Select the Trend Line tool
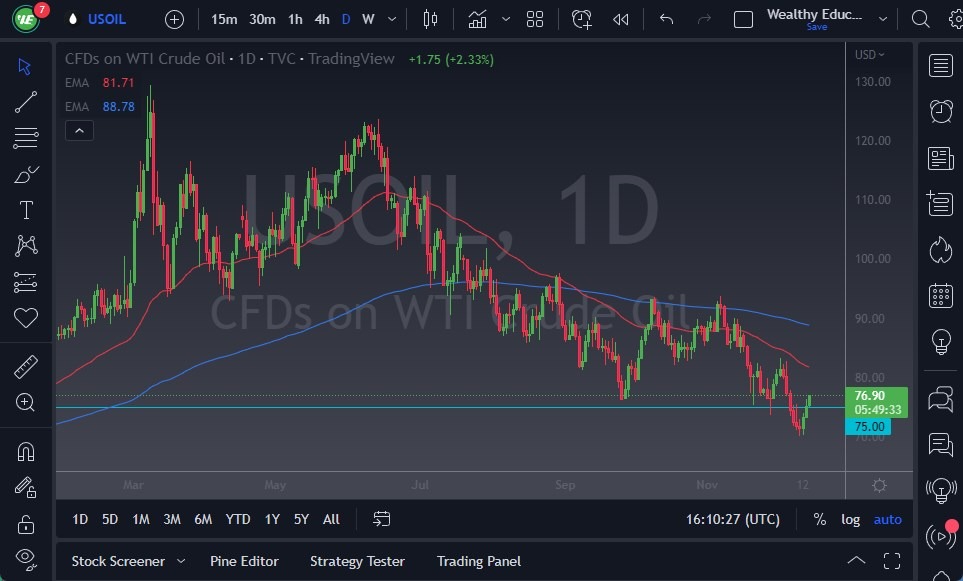Image resolution: width=963 pixels, height=581 pixels. click(25, 101)
